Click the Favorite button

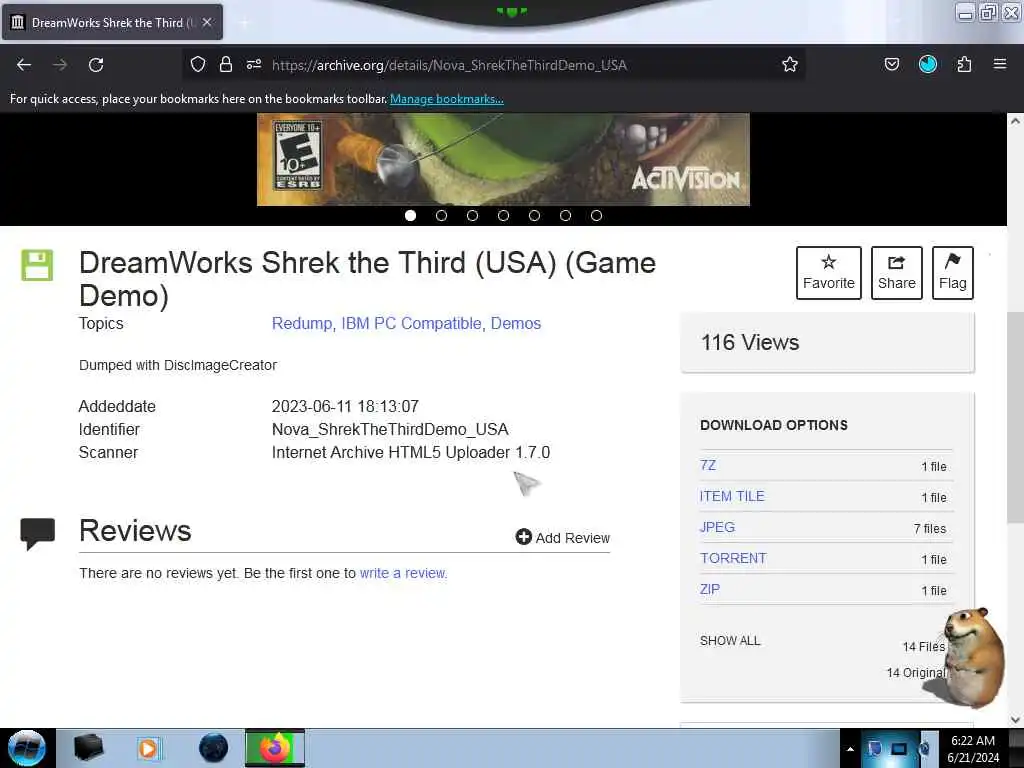pyautogui.click(x=829, y=273)
